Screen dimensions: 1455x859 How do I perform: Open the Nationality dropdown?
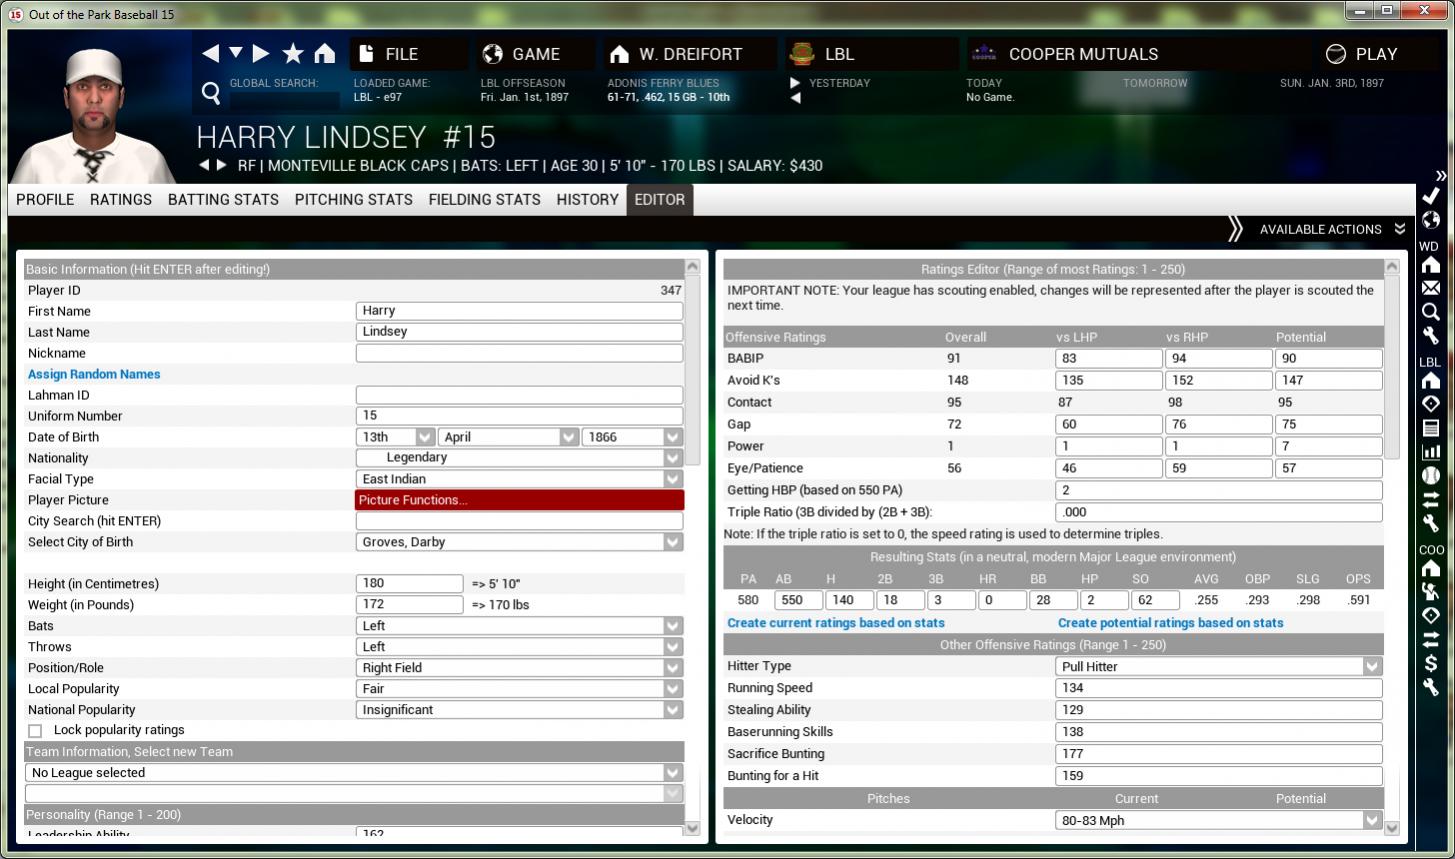[519, 458]
